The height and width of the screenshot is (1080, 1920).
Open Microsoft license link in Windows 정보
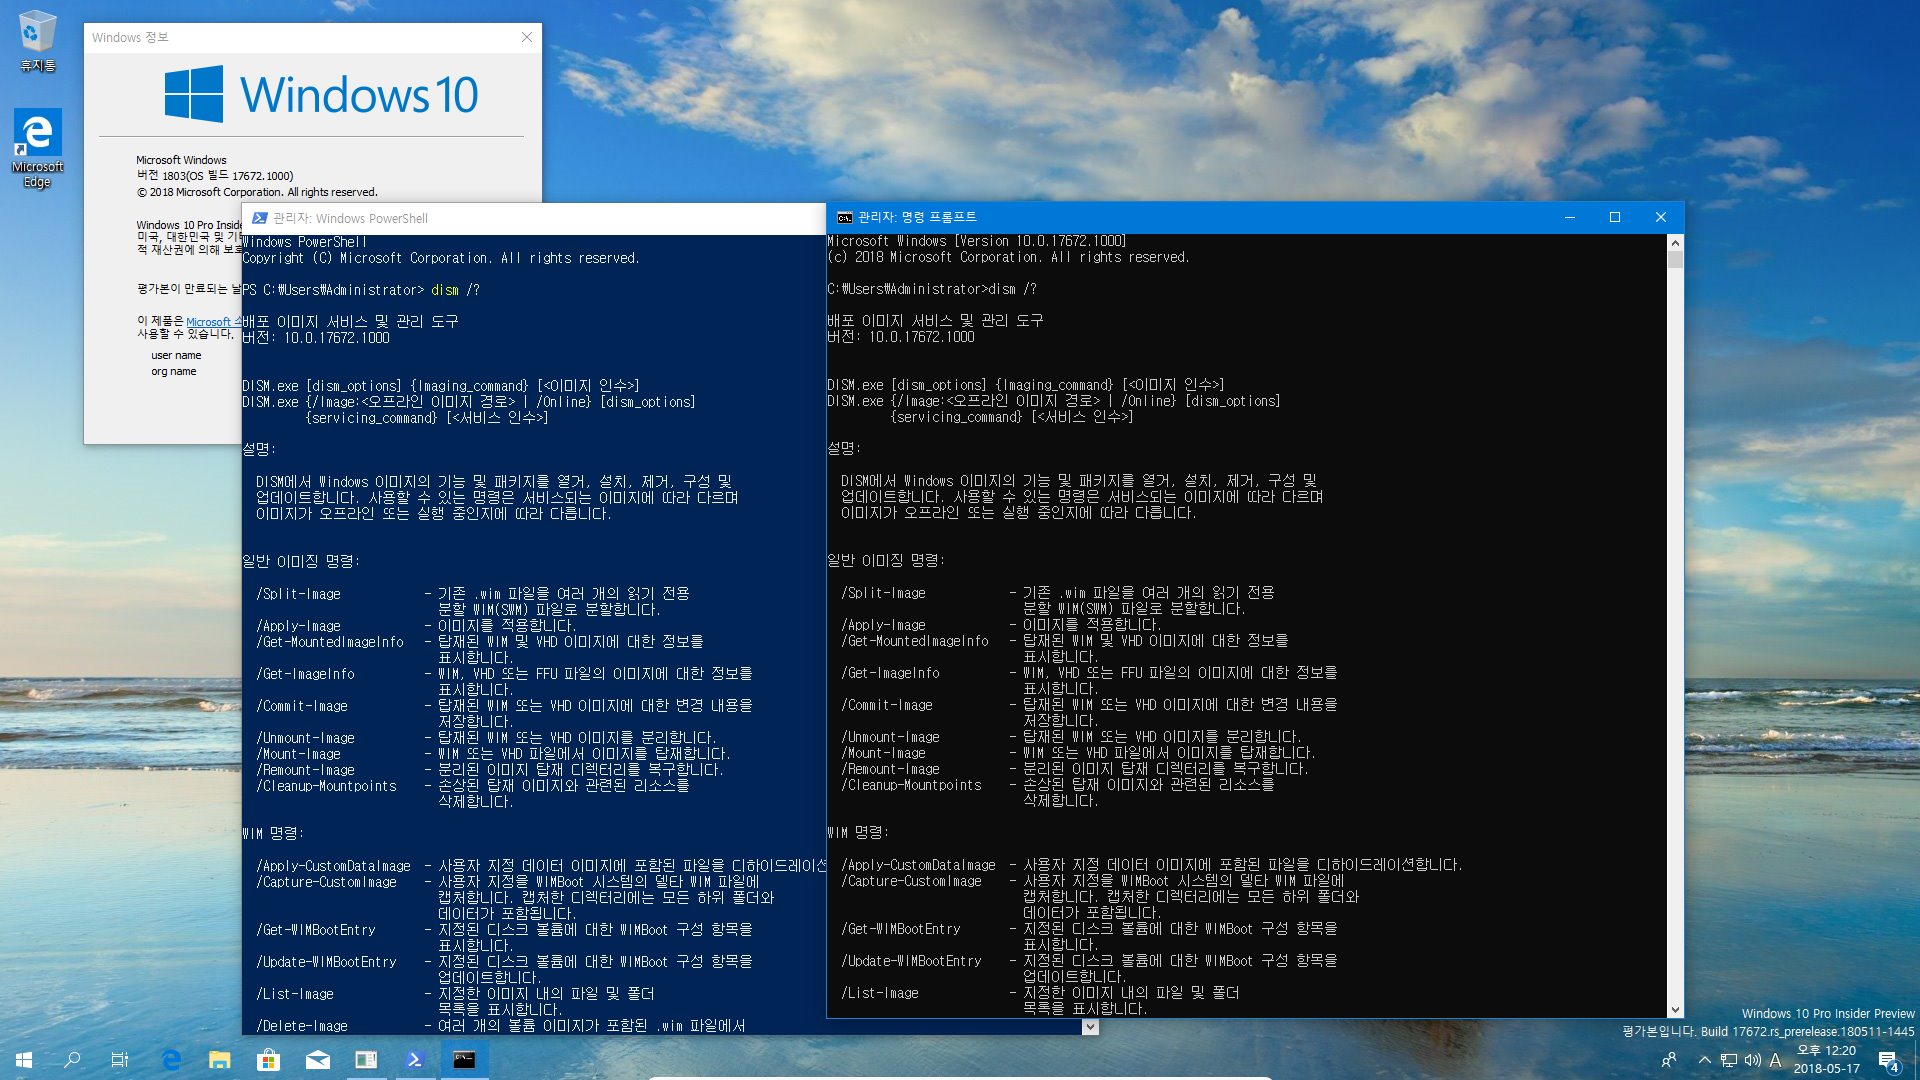click(x=212, y=322)
